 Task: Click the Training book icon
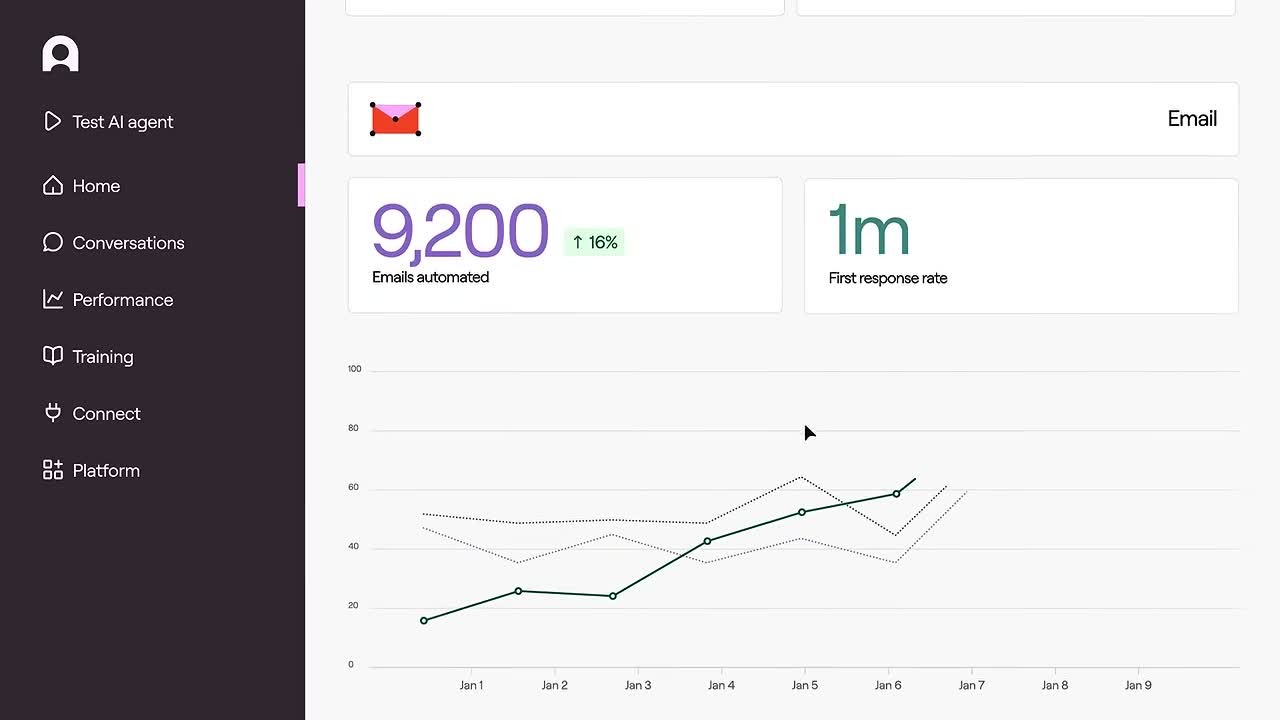pyautogui.click(x=53, y=356)
